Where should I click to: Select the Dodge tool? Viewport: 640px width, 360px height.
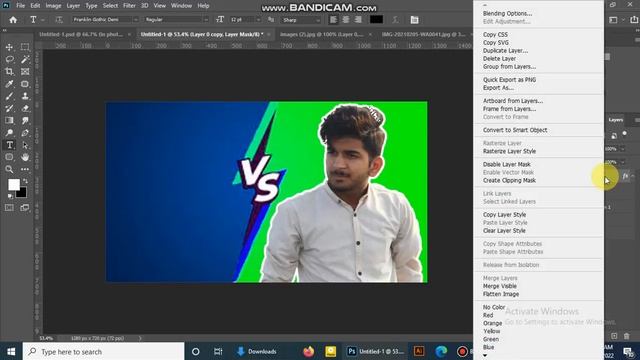(9, 133)
